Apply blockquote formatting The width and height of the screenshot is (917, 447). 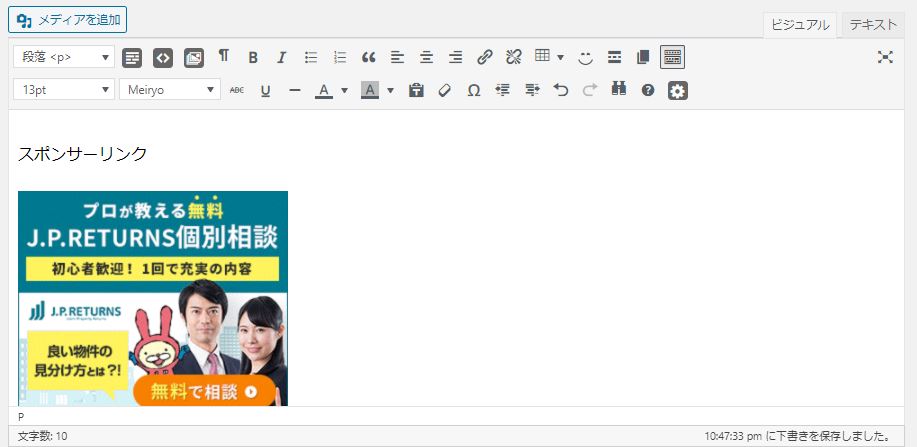(368, 57)
